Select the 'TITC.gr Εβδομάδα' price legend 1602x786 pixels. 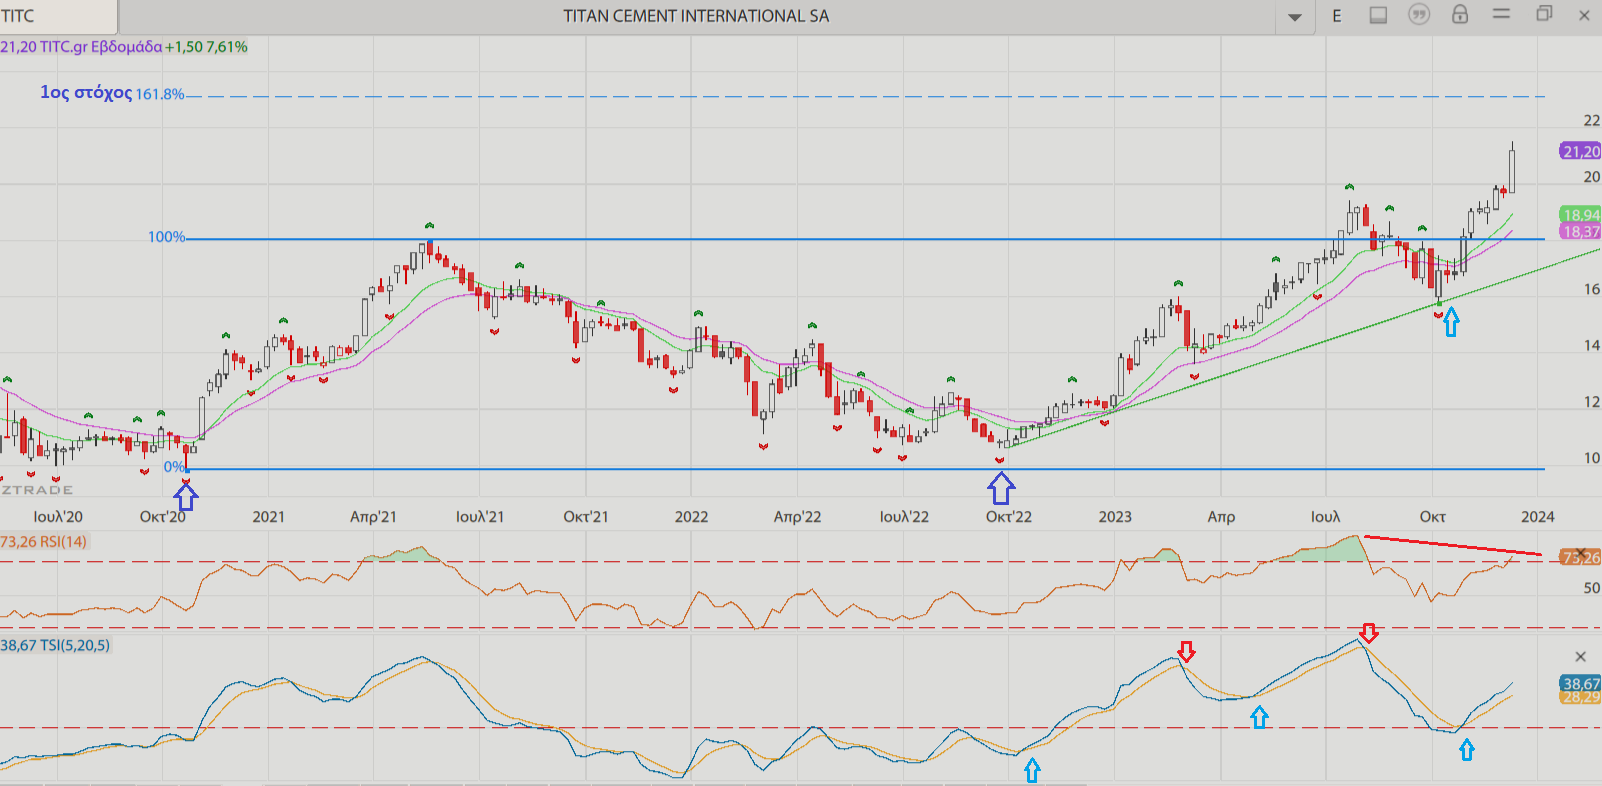101,47
